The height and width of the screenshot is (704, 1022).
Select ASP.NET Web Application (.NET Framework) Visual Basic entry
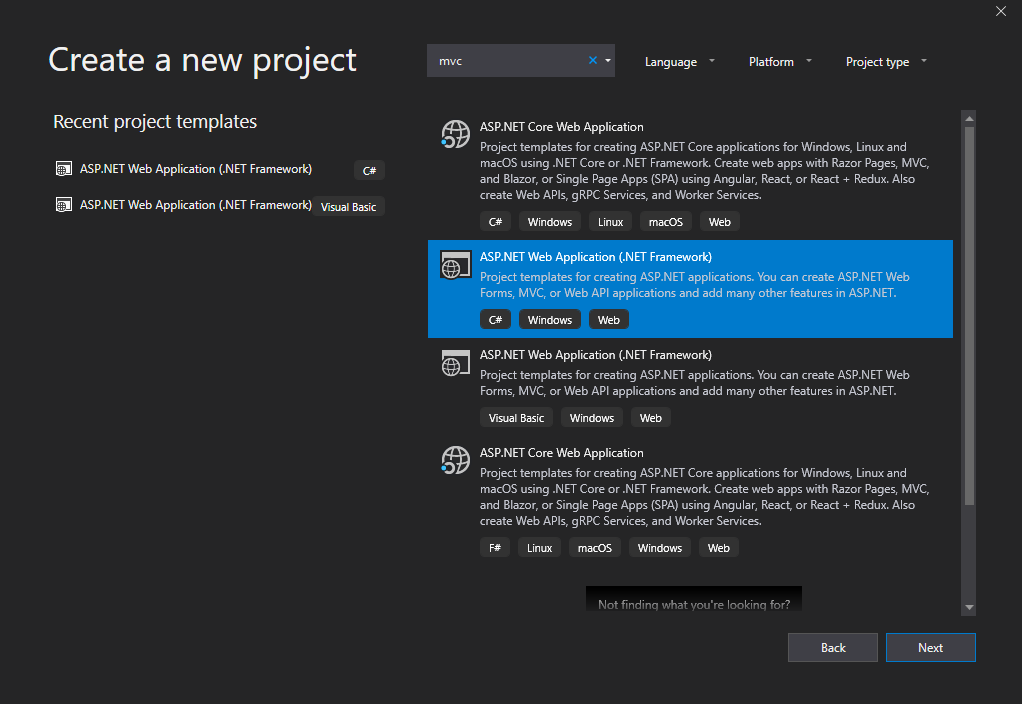690,387
